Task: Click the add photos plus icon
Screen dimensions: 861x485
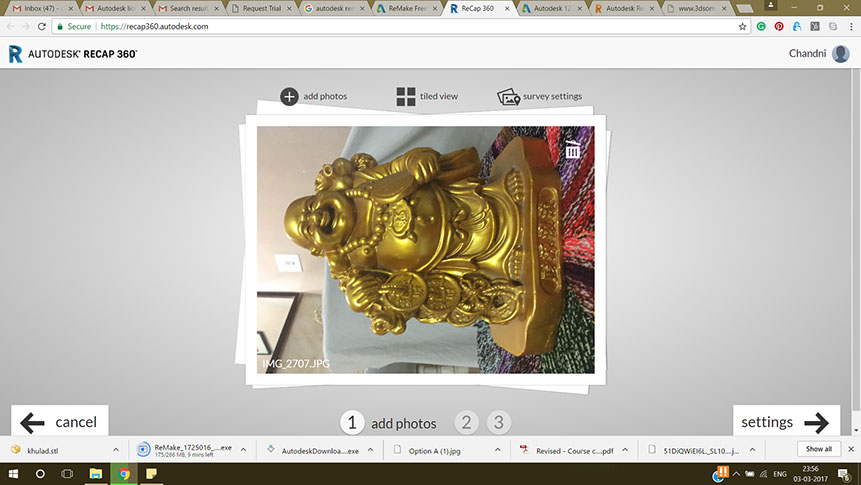Action: [x=289, y=96]
